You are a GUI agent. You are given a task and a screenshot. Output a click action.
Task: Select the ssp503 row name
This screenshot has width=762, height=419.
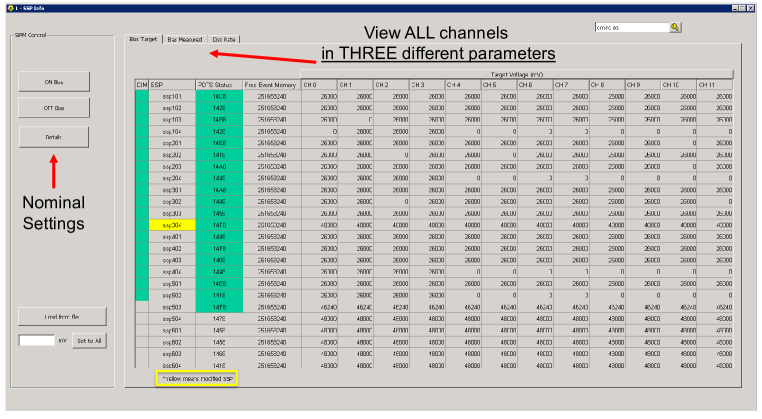point(172,307)
